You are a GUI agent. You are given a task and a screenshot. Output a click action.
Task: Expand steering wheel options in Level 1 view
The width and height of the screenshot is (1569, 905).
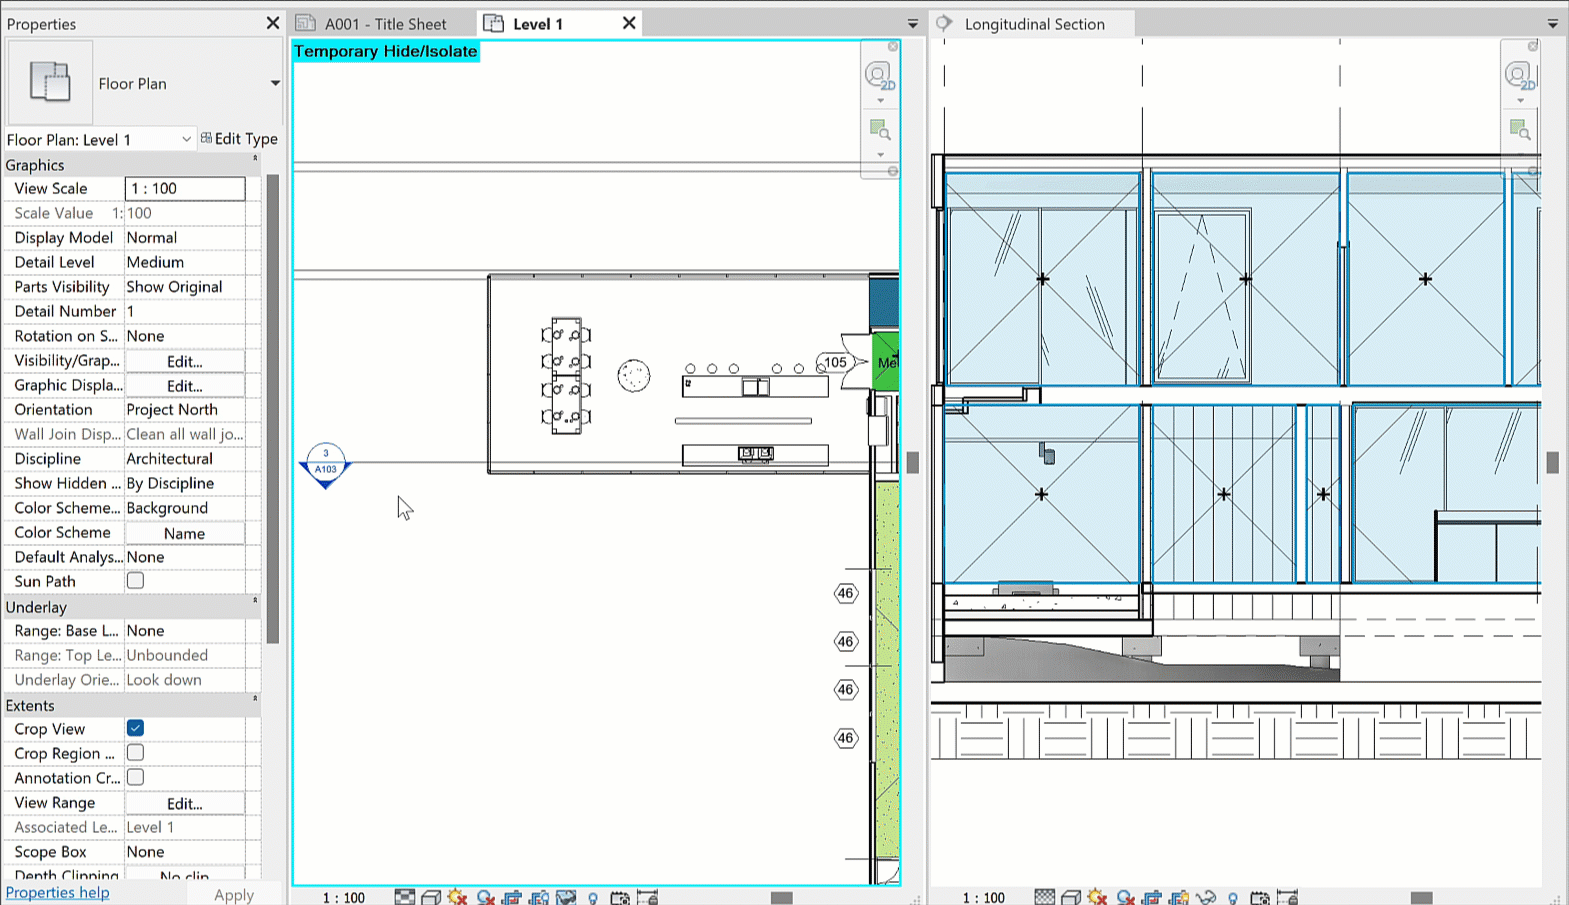pyautogui.click(x=880, y=101)
